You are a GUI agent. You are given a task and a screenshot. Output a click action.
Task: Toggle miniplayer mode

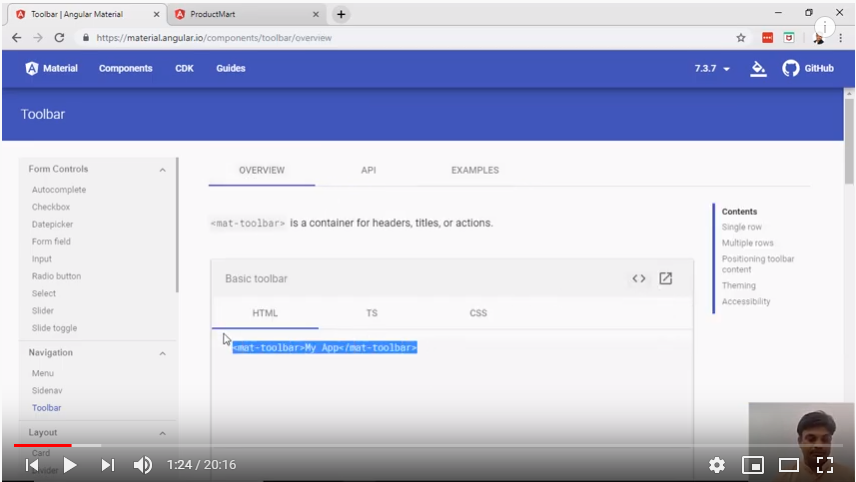pos(753,465)
